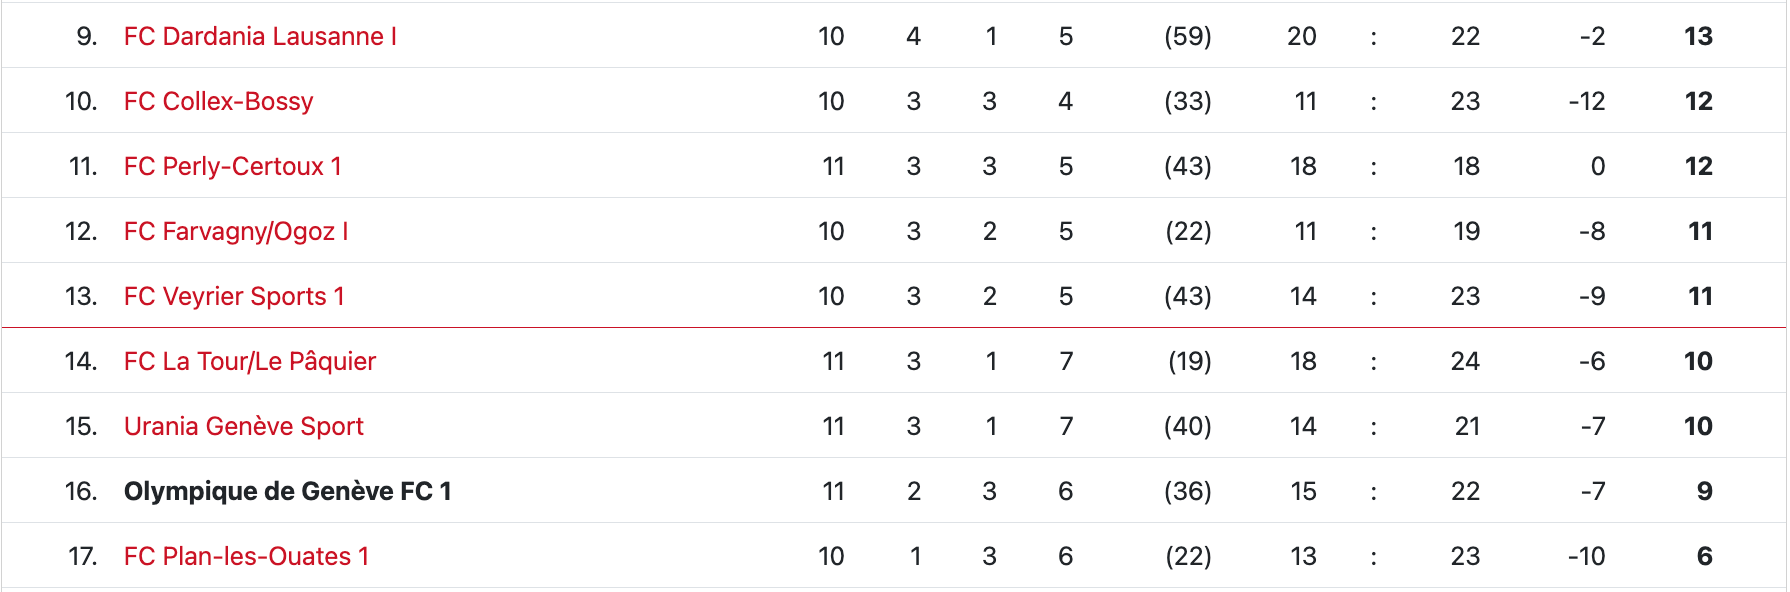Open the Urania Genève Sport team link
Screen dimensions: 1790x592
click(243, 427)
